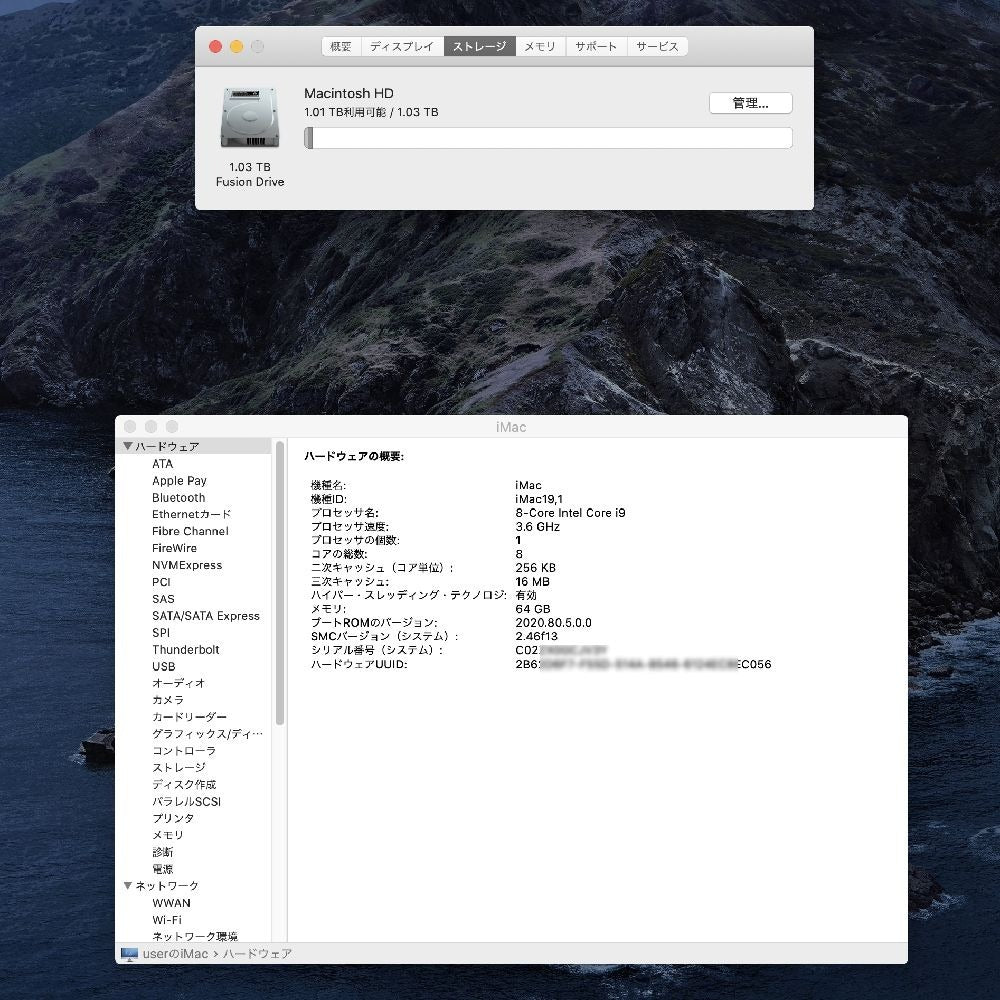Viewport: 1000px width, 1000px height.
Task: Click the Macintosh HD drive icon
Action: 249,119
